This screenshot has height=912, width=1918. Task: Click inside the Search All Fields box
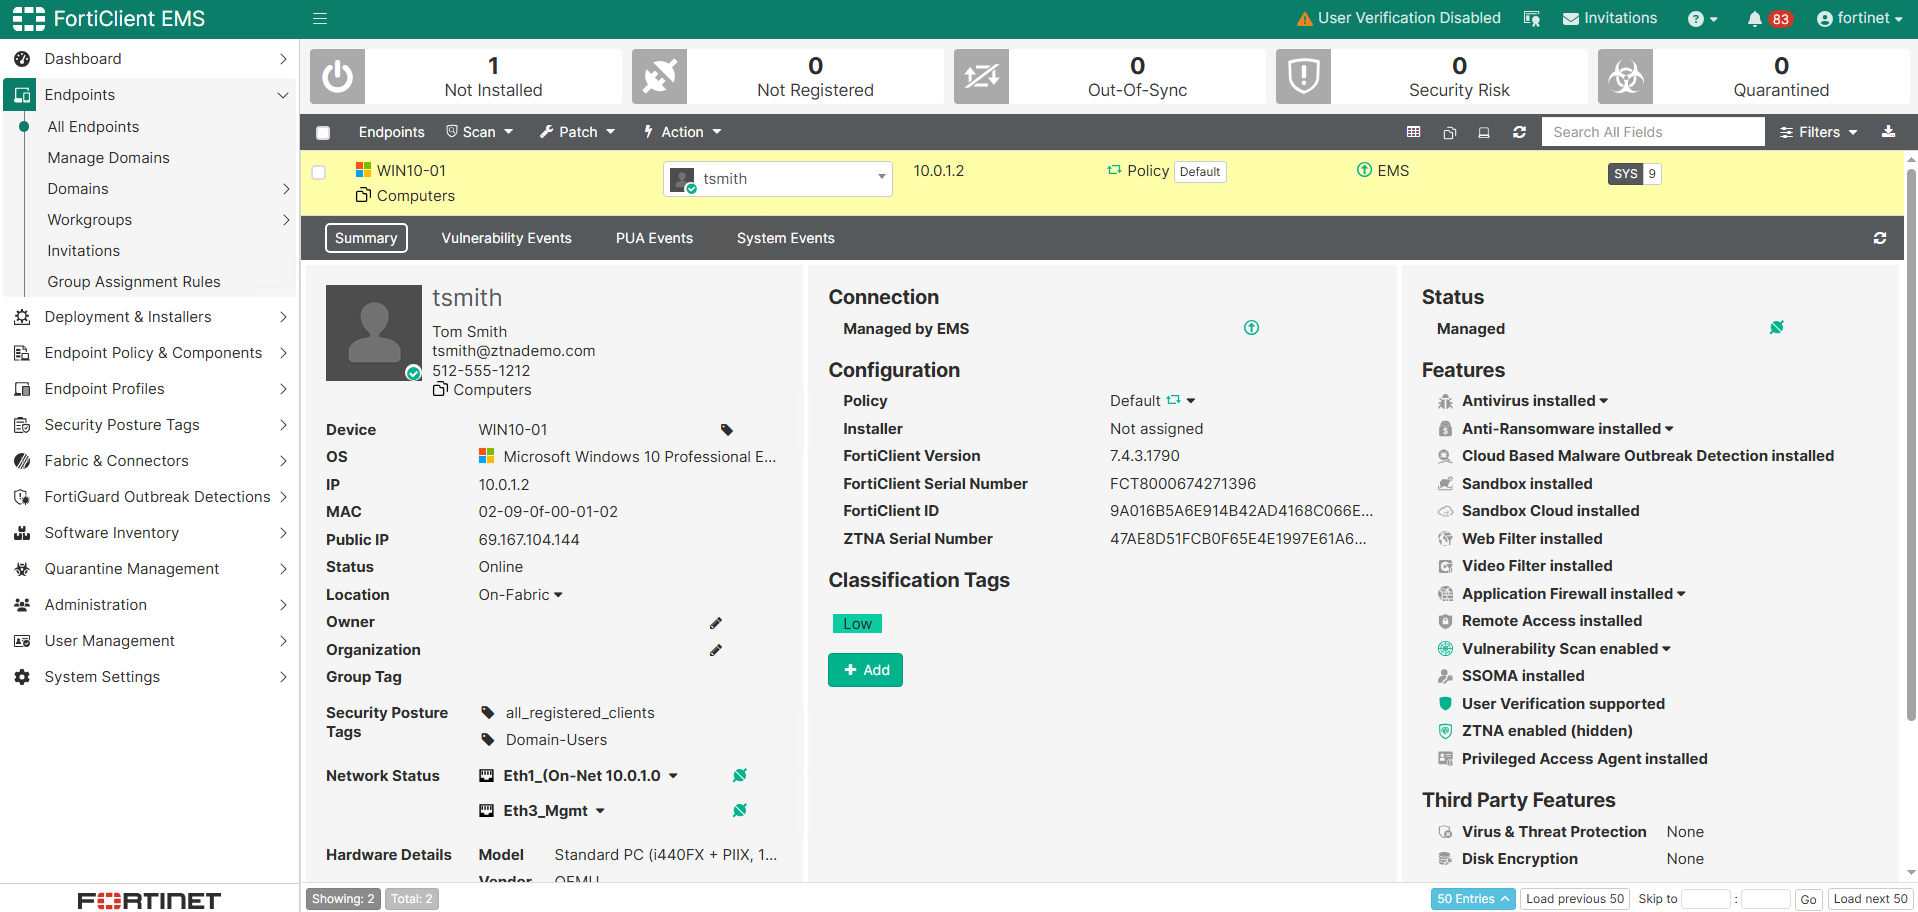pyautogui.click(x=1652, y=131)
